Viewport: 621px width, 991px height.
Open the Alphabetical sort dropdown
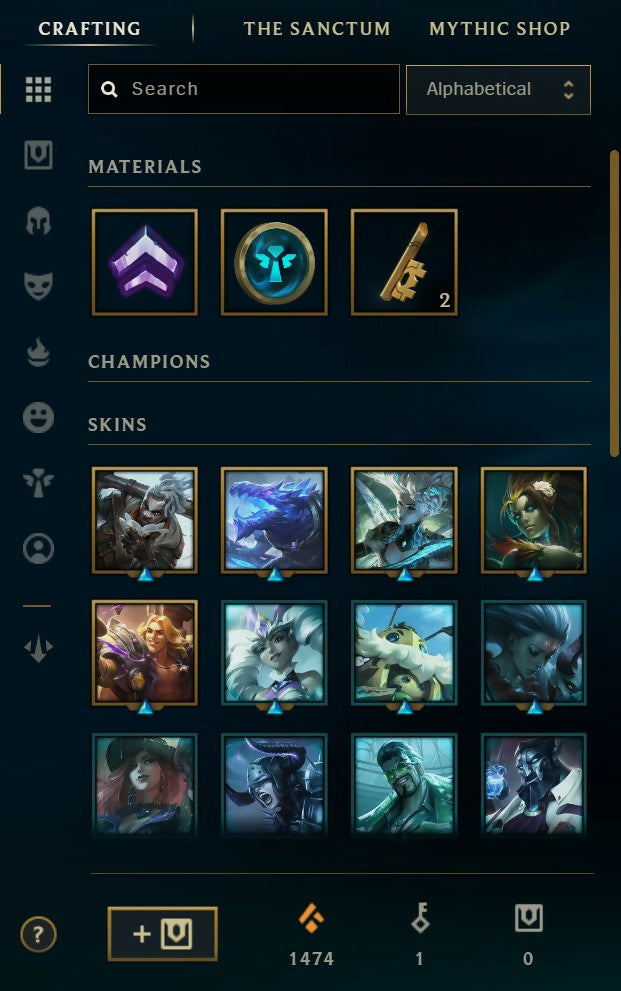[x=498, y=89]
